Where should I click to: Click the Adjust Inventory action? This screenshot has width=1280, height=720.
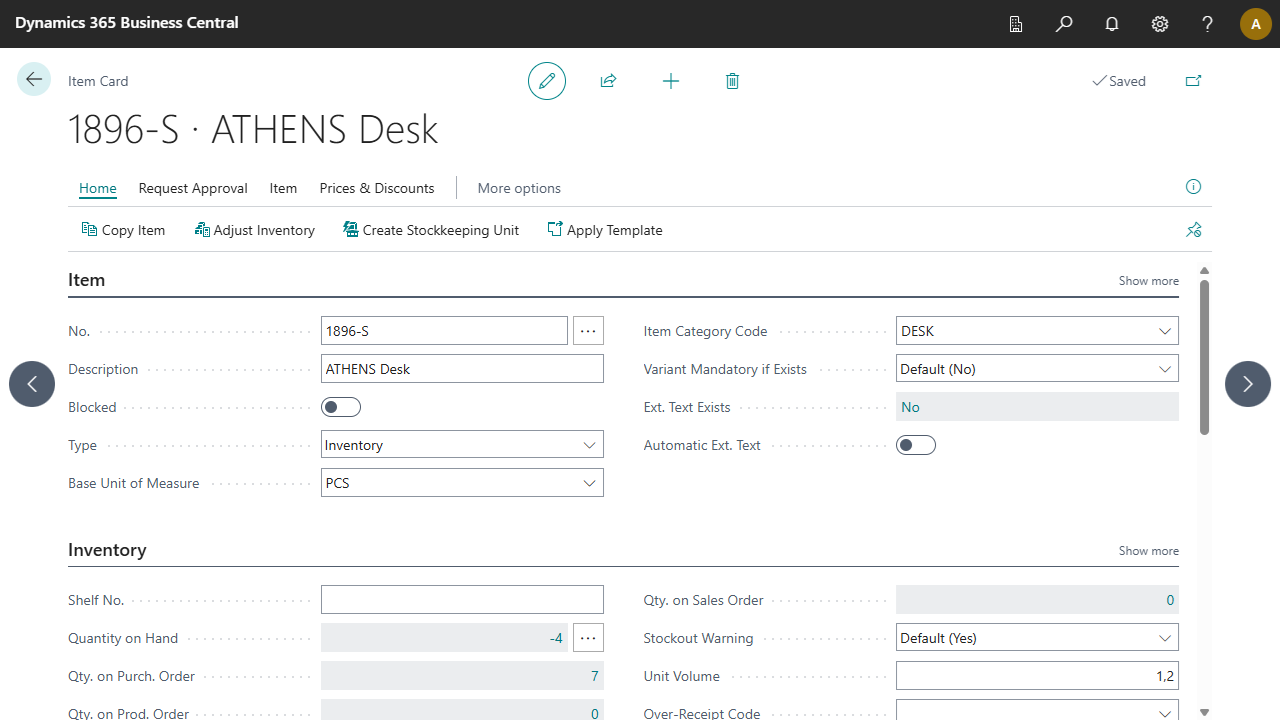point(255,230)
